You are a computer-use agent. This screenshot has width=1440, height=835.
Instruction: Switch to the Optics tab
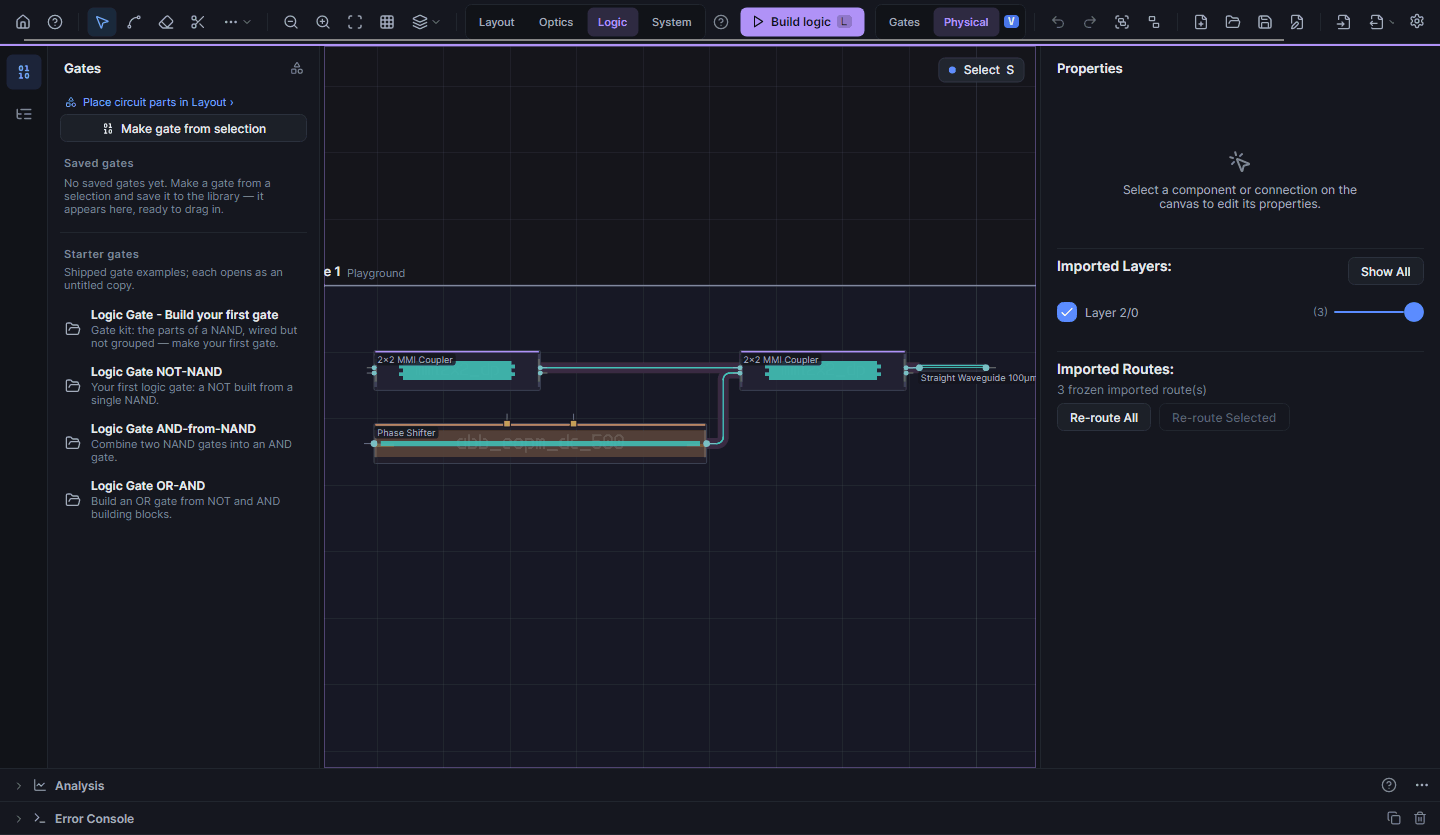(556, 22)
